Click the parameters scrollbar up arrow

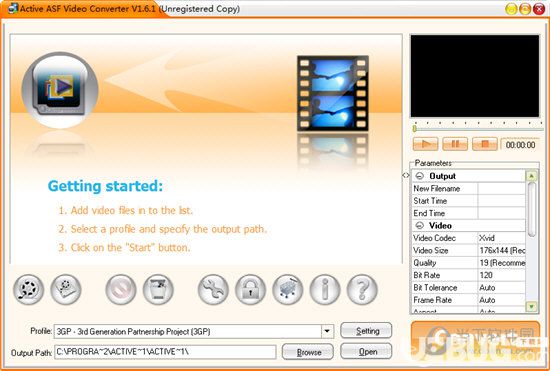click(531, 176)
